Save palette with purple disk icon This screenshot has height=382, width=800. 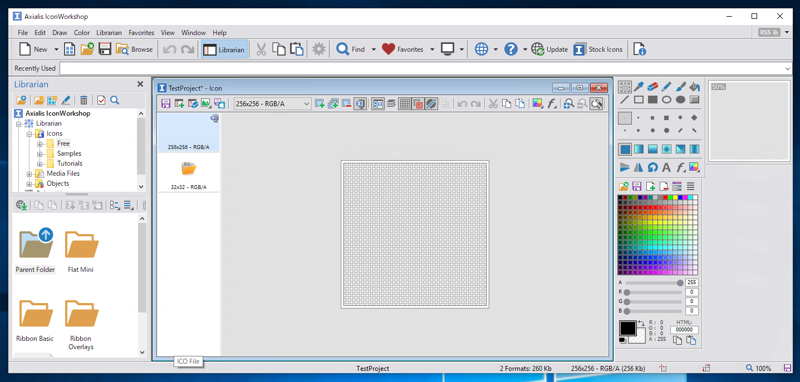(x=637, y=187)
